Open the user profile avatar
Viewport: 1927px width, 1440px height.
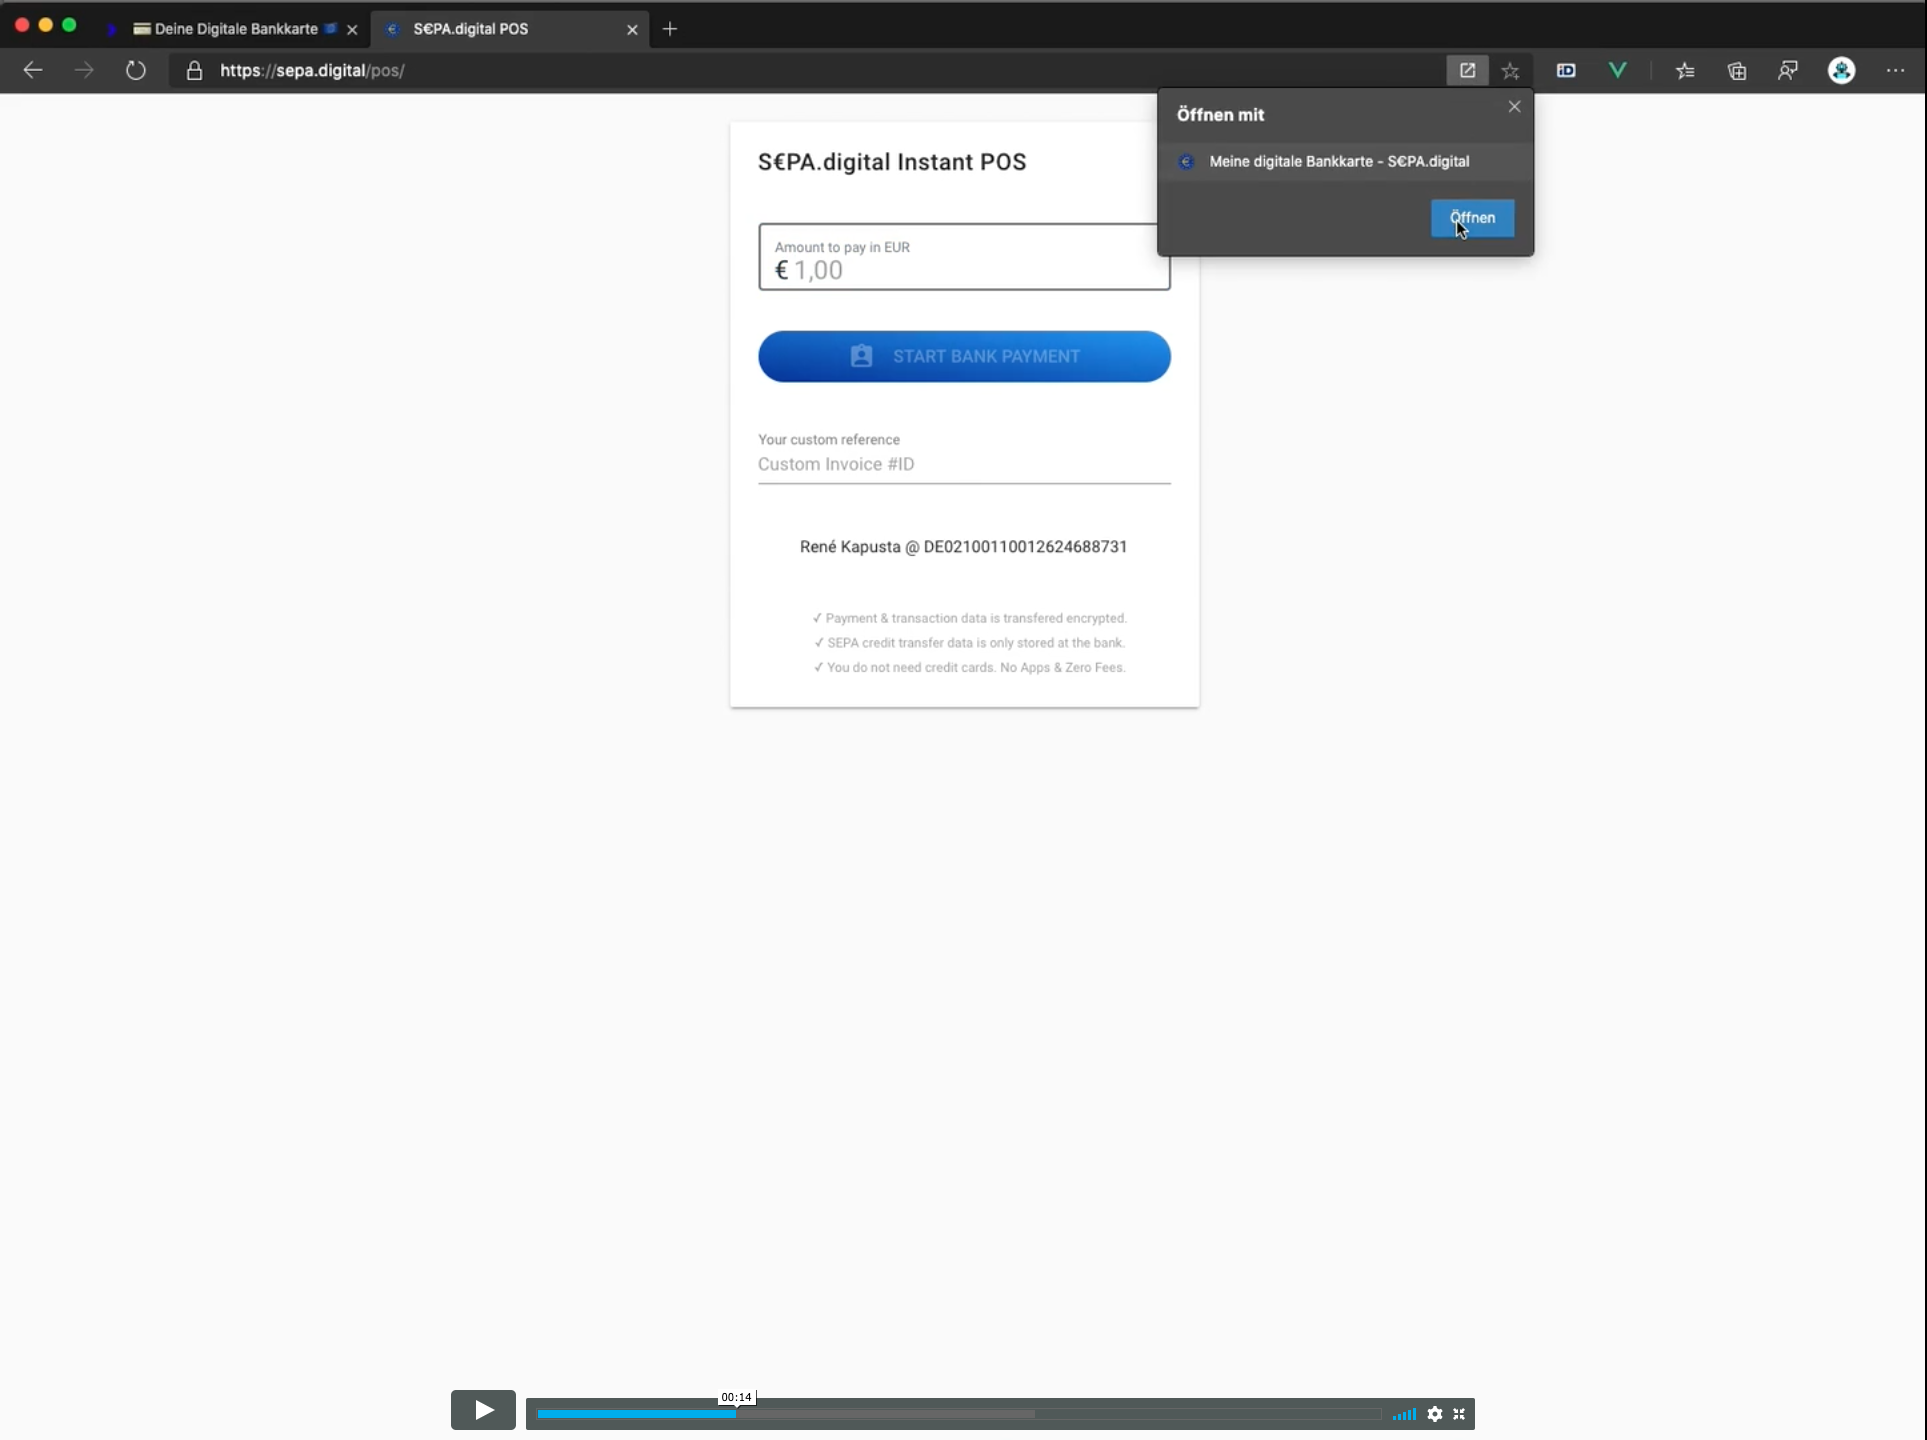click(1841, 70)
